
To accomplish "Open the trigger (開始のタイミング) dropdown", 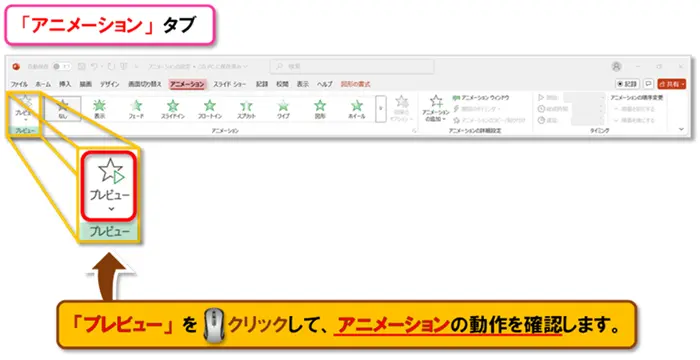I will [x=477, y=109].
